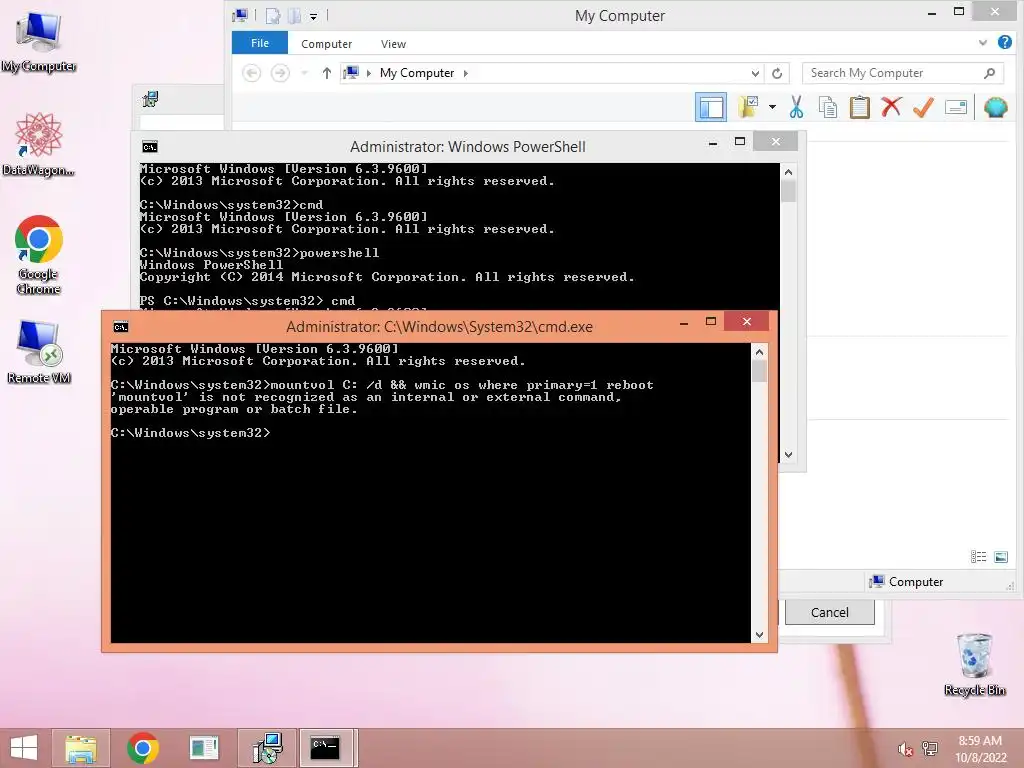Screen dimensions: 1024x768
Task: Click the search magnifier icon
Action: point(989,73)
